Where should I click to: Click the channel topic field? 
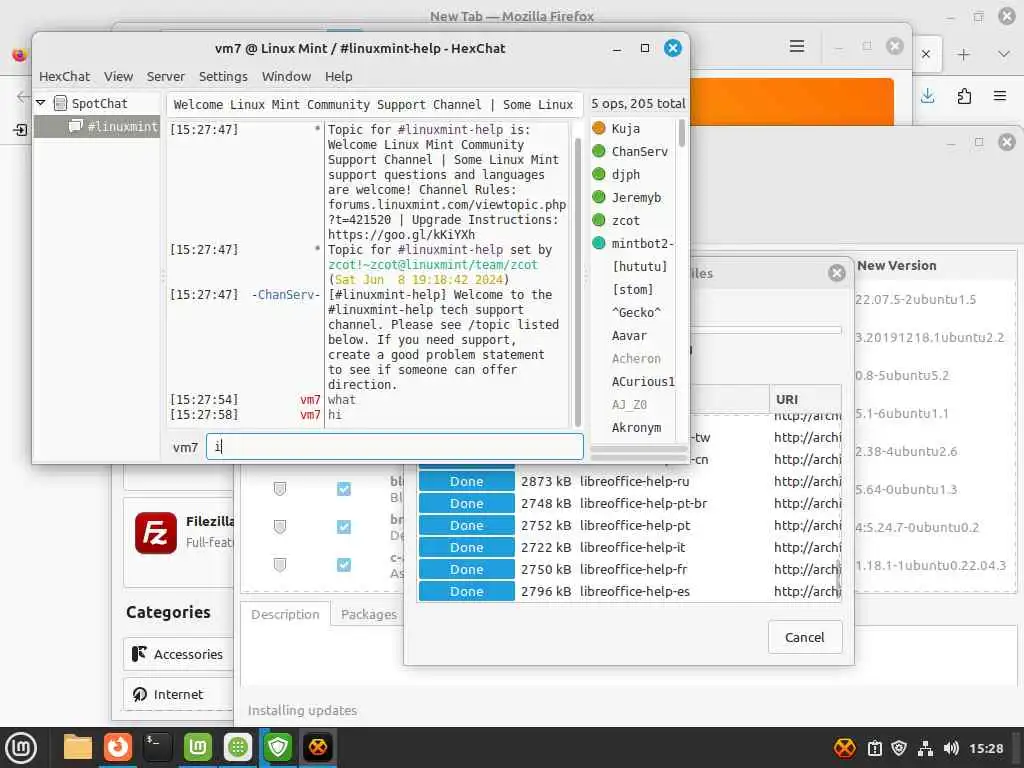pyautogui.click(x=374, y=104)
